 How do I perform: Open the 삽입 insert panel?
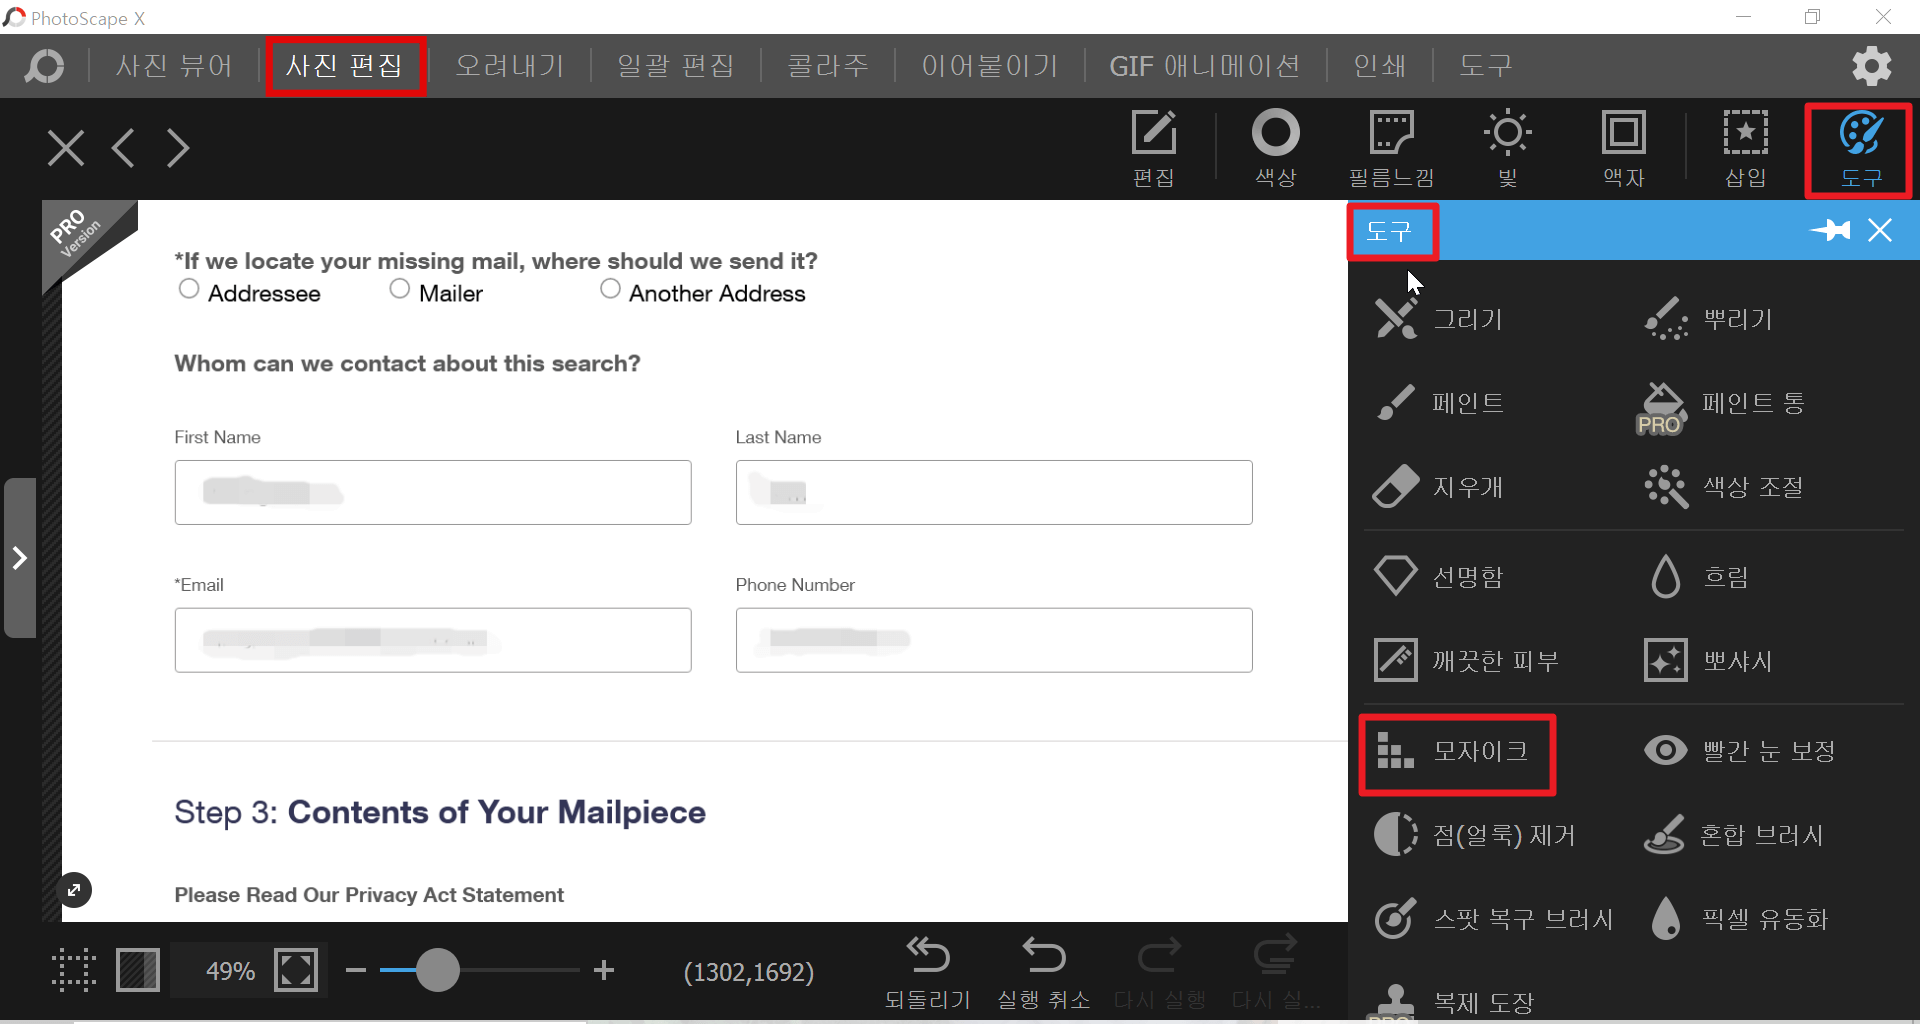tap(1746, 148)
